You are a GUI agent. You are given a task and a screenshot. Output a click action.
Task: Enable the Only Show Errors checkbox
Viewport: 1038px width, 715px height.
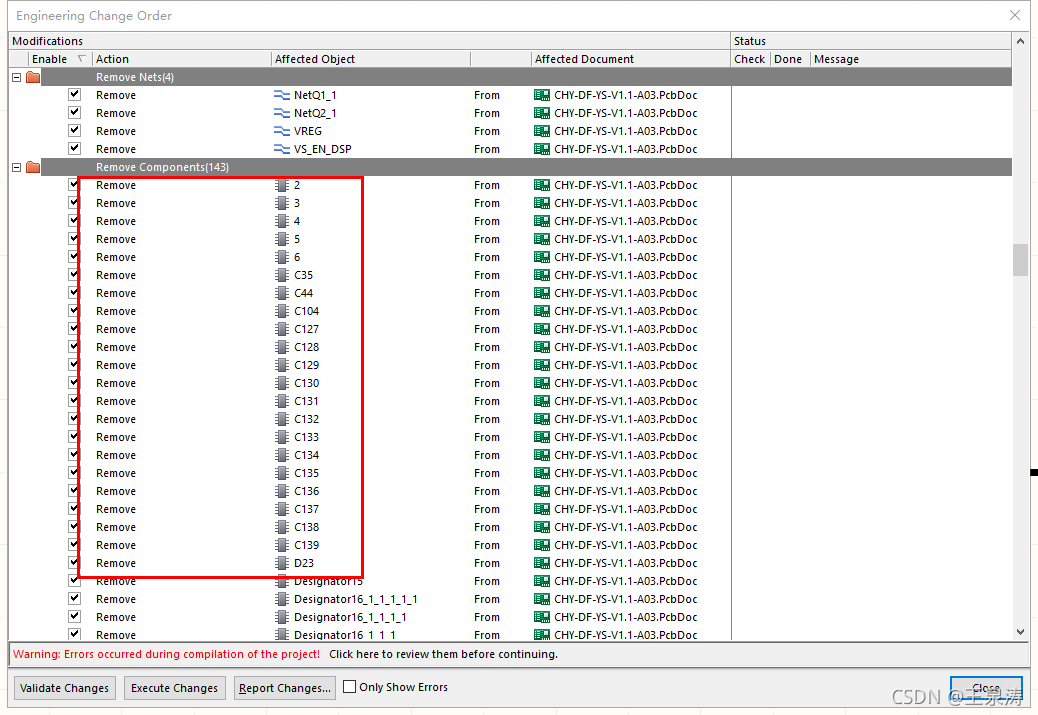point(349,687)
